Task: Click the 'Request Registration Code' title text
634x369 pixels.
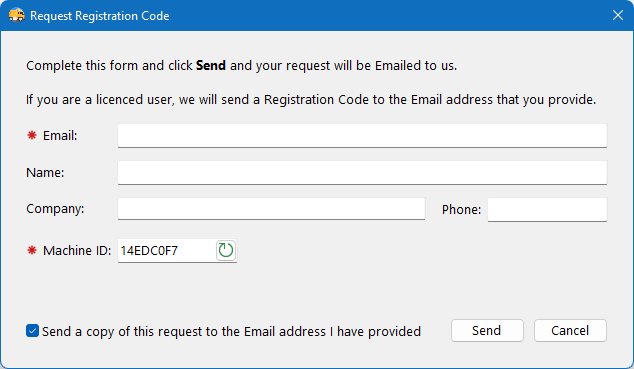Action: (x=99, y=16)
